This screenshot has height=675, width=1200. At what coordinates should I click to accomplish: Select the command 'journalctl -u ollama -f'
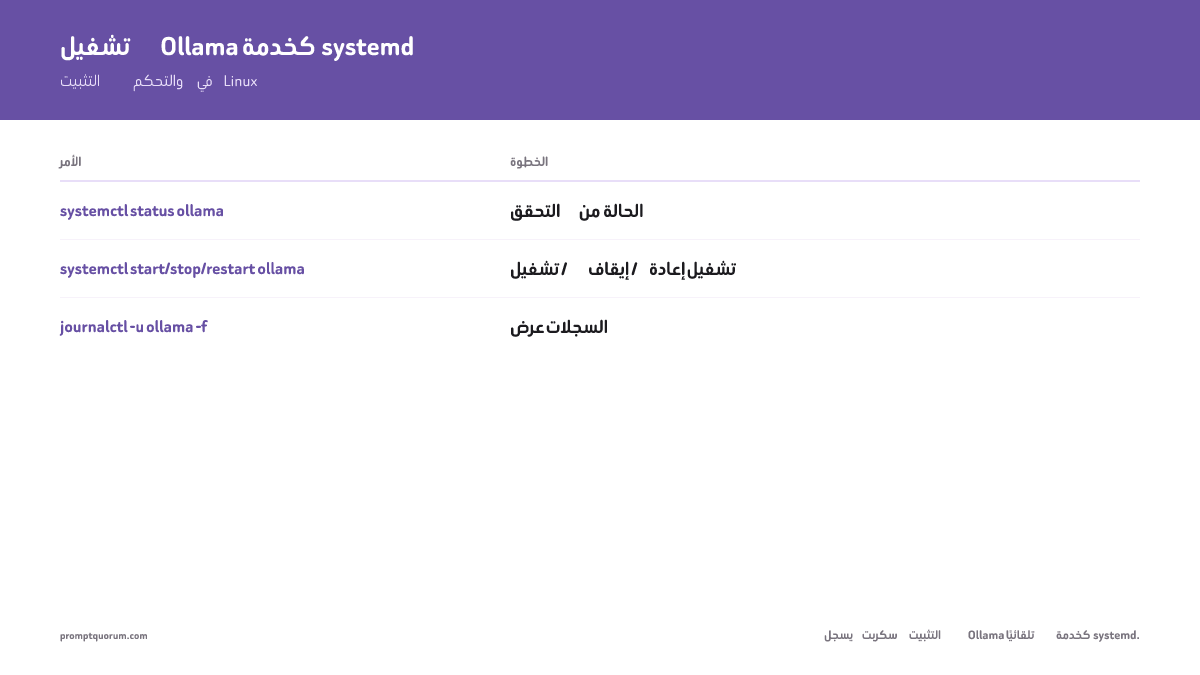134,327
